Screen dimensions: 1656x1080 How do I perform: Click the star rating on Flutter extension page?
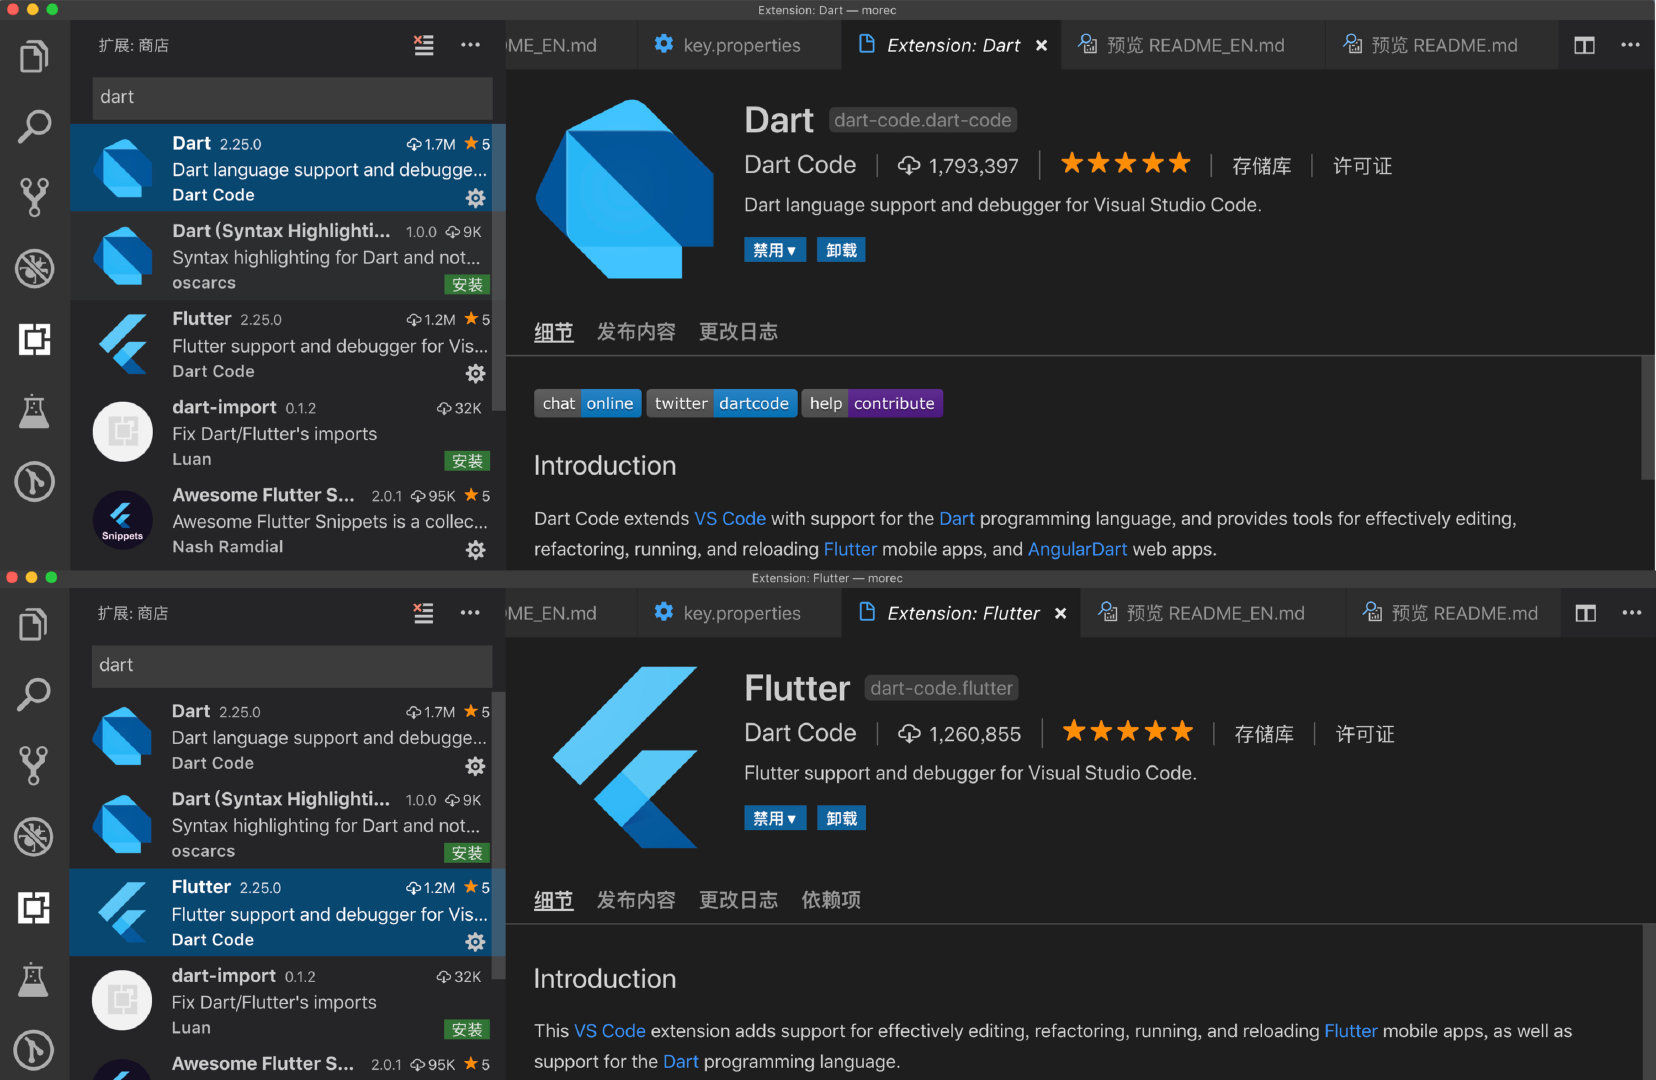(x=1127, y=731)
